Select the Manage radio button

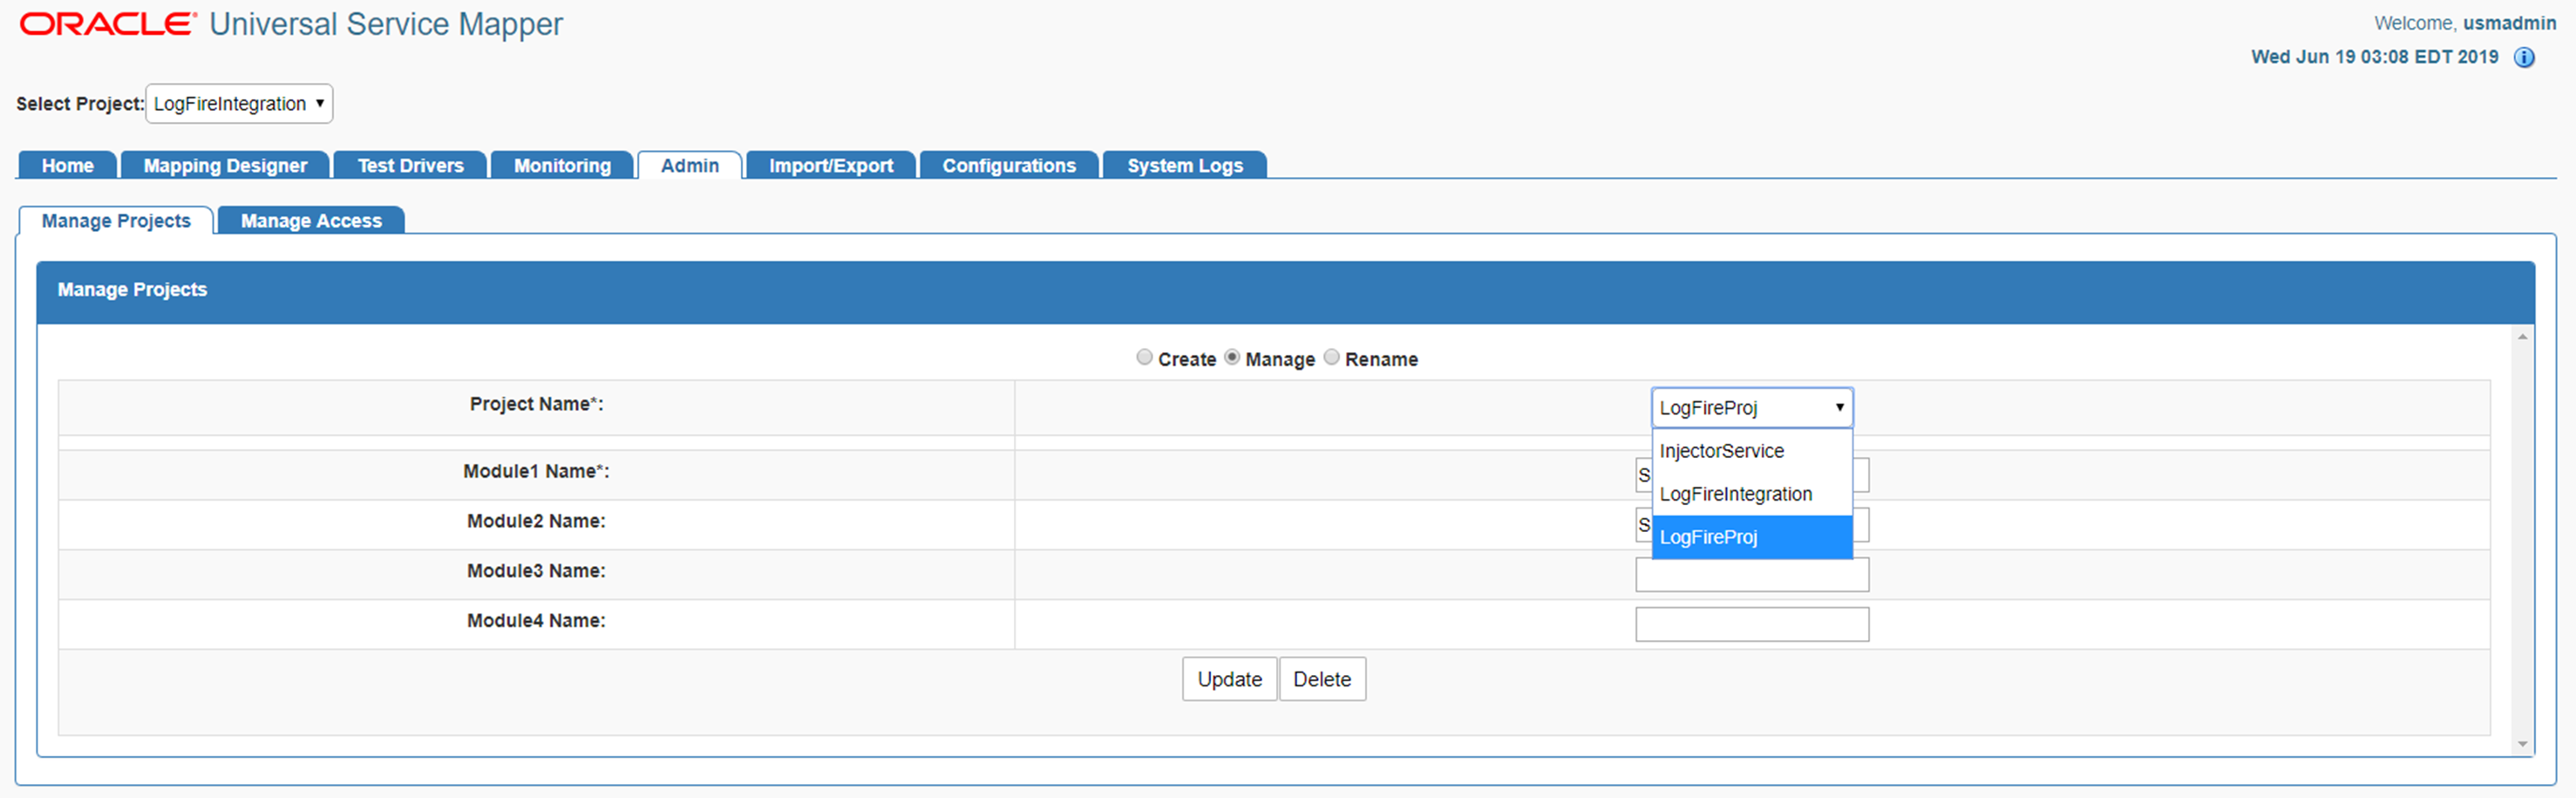point(1232,358)
